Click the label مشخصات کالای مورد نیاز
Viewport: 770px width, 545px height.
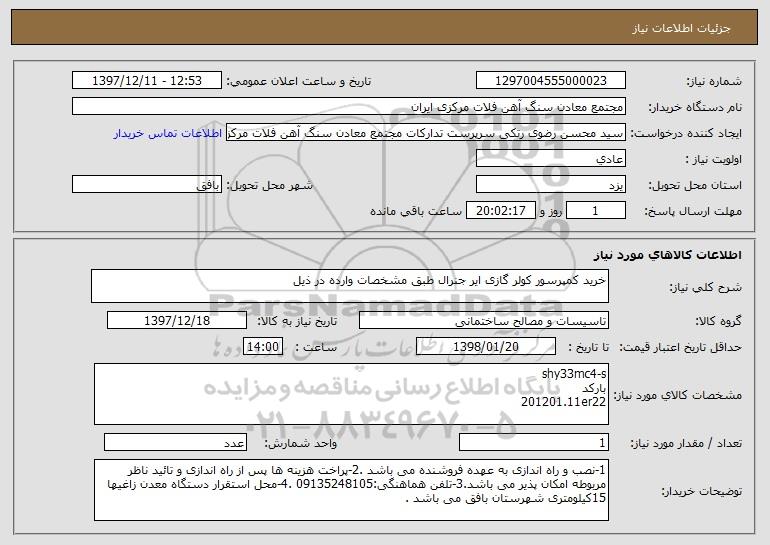680,395
